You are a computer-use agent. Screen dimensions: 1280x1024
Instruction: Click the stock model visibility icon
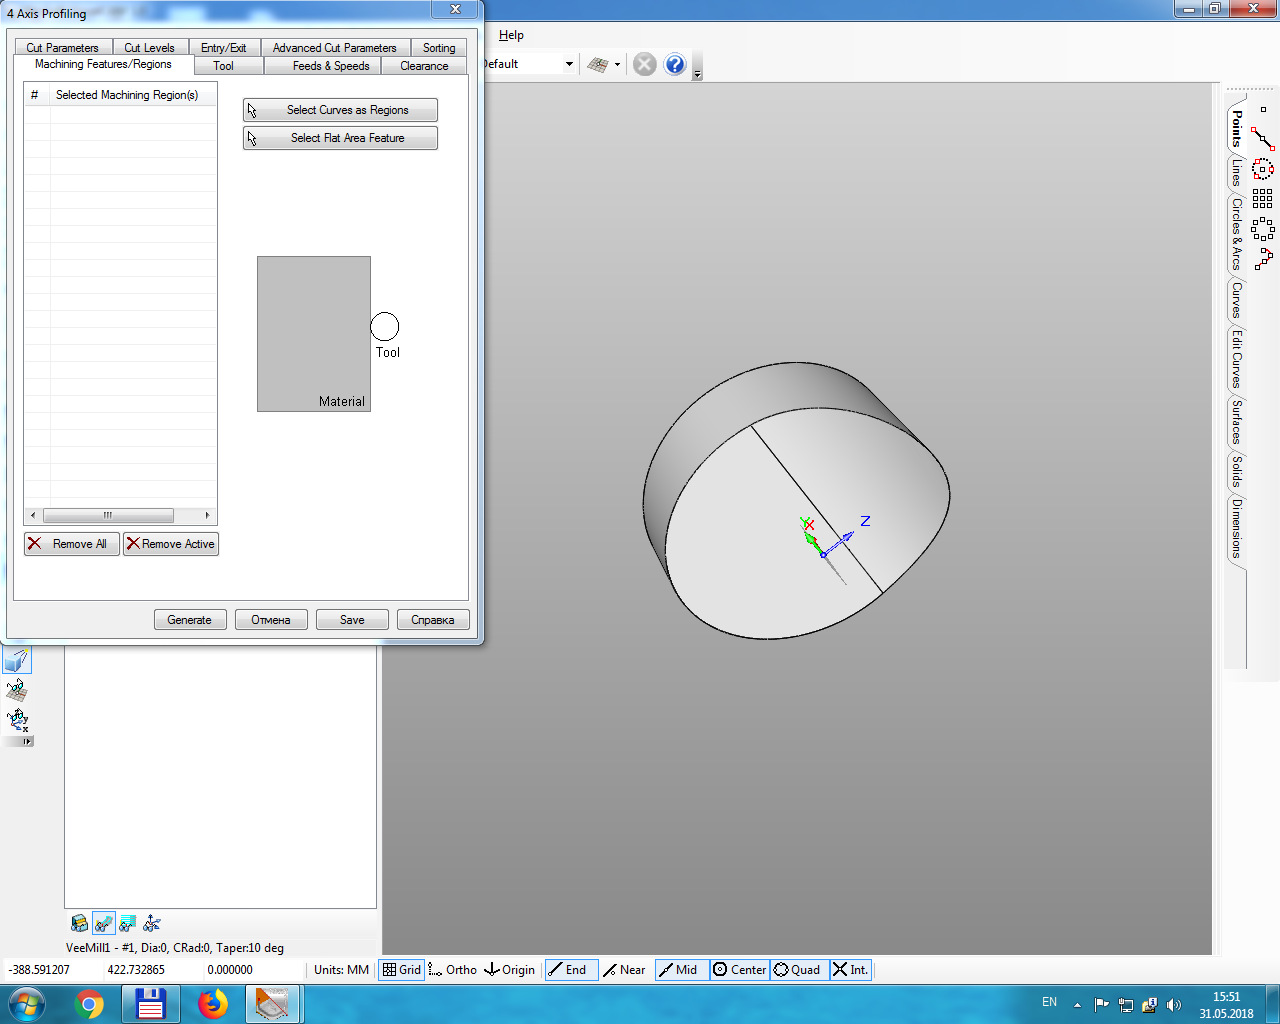pyautogui.click(x=79, y=923)
